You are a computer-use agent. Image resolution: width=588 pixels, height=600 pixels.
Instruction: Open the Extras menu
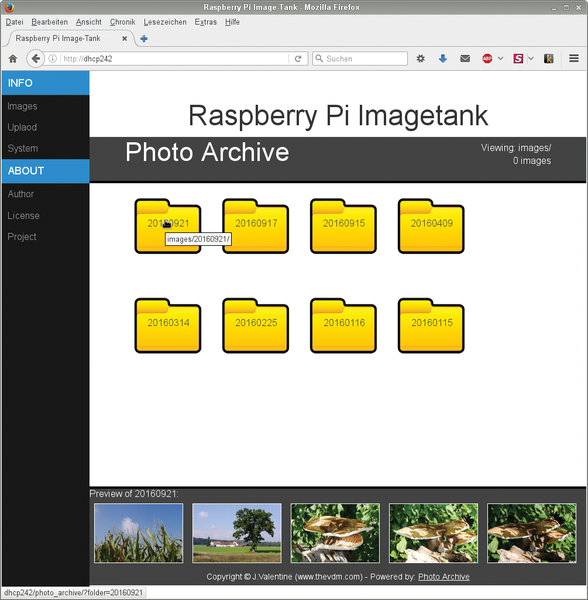(x=205, y=22)
